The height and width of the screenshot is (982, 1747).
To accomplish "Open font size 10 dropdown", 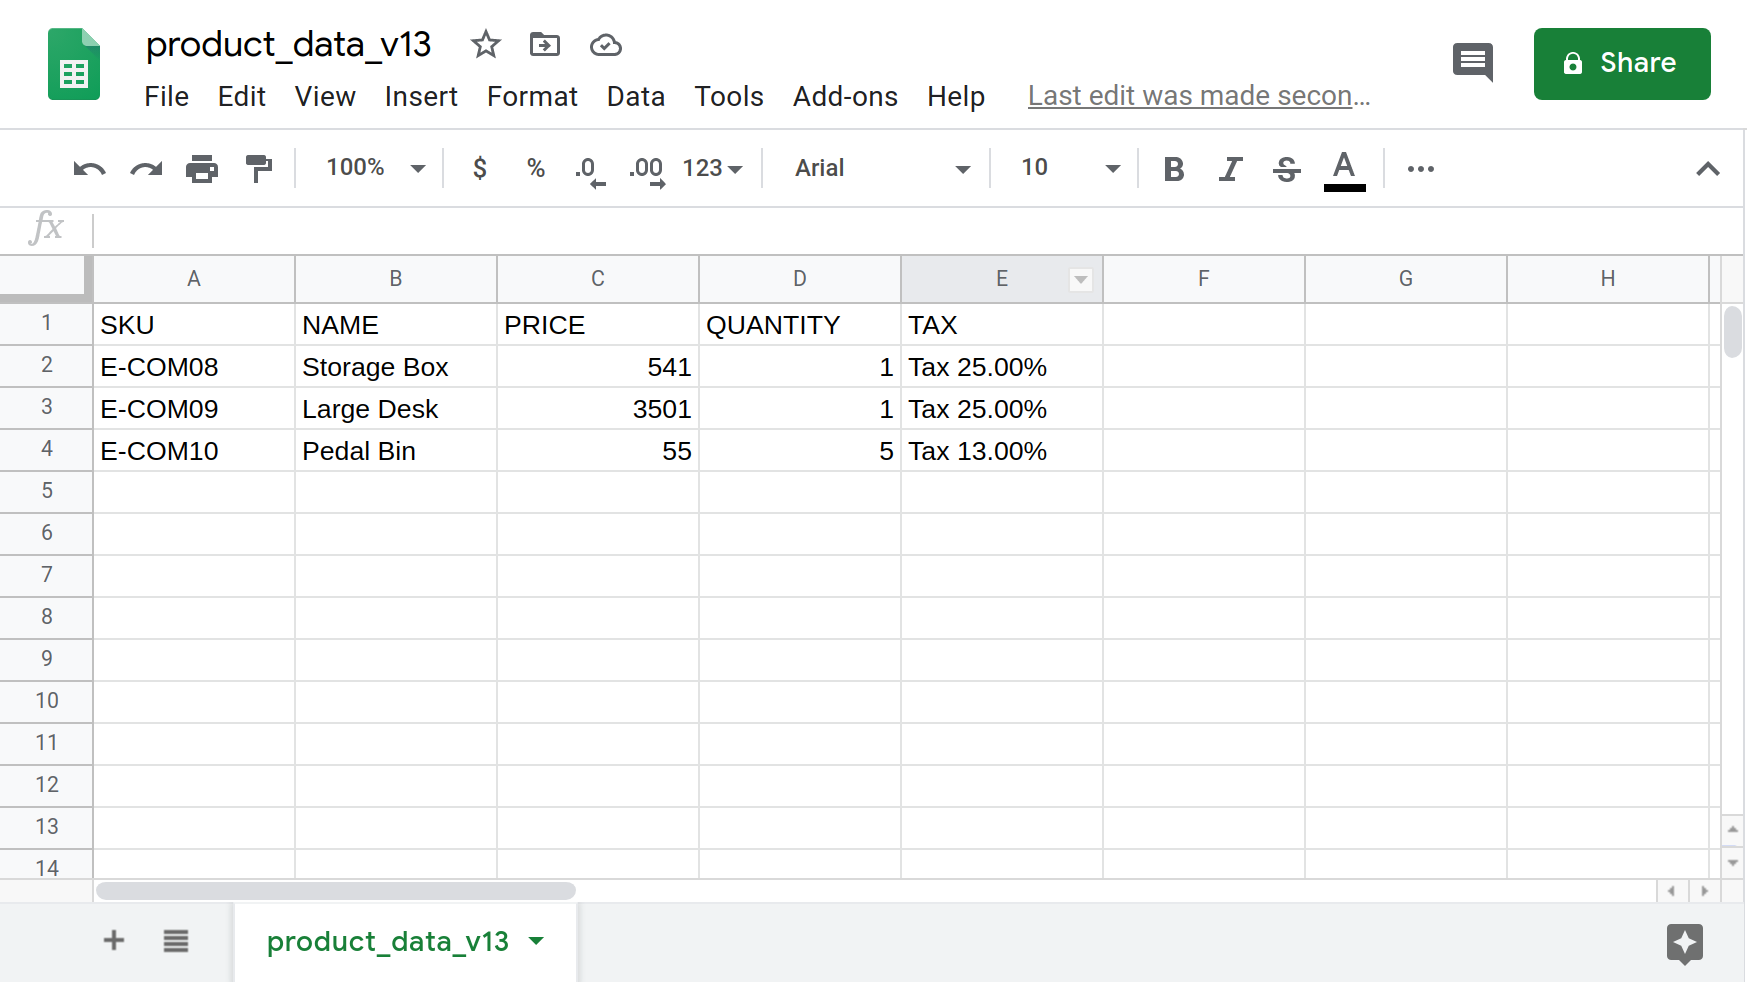I will pos(1069,168).
